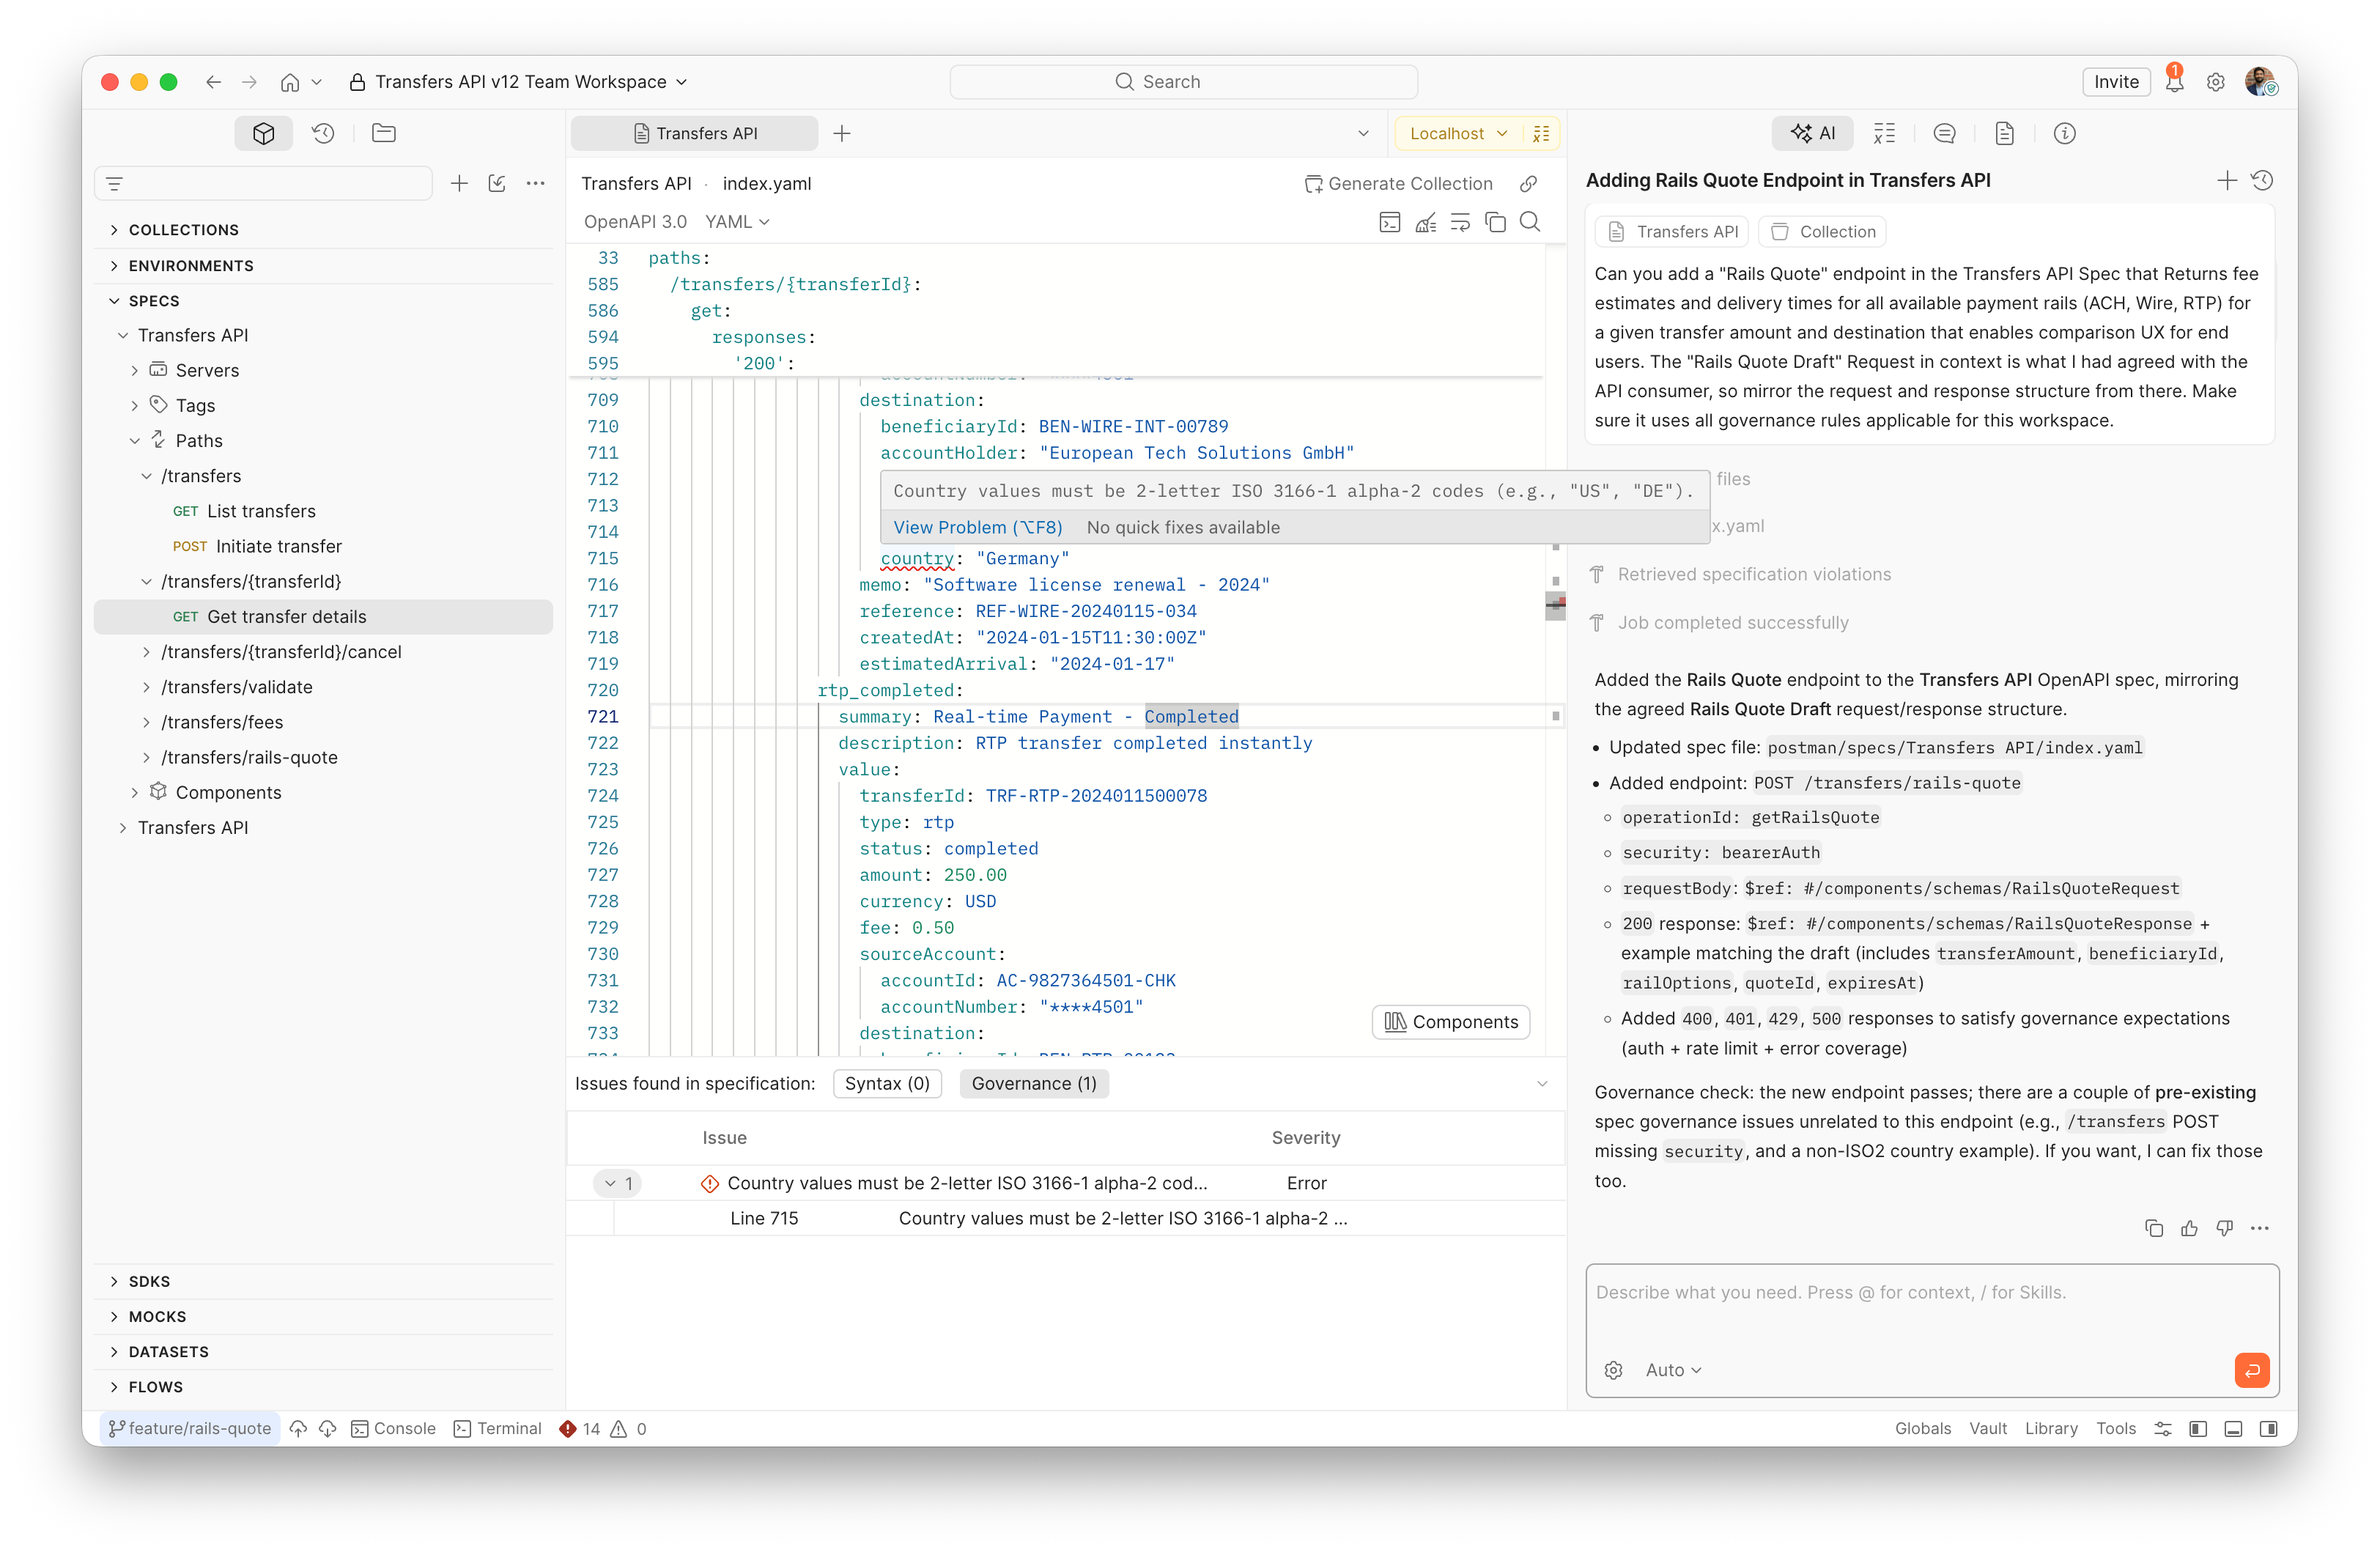Send the AI prompt with orange button
This screenshot has height=1555, width=2380.
[x=2252, y=1370]
